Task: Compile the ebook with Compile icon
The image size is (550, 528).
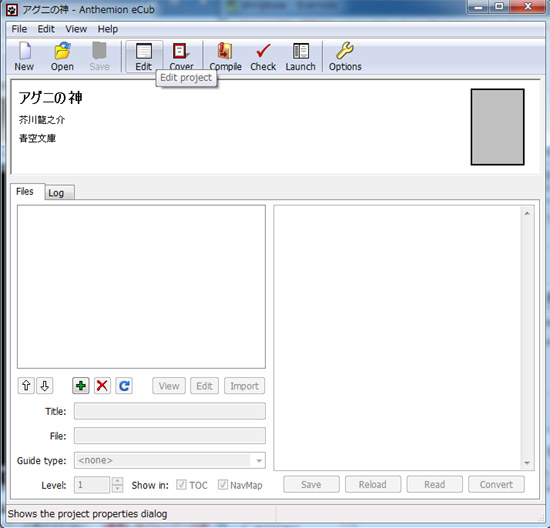Action: pyautogui.click(x=225, y=56)
